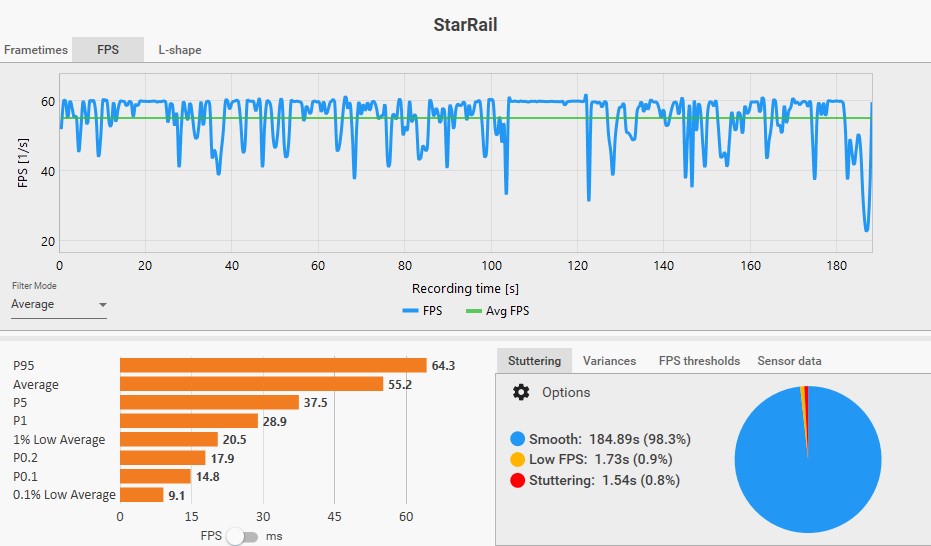
Task: Click the Filter Mode label
Action: [x=34, y=285]
